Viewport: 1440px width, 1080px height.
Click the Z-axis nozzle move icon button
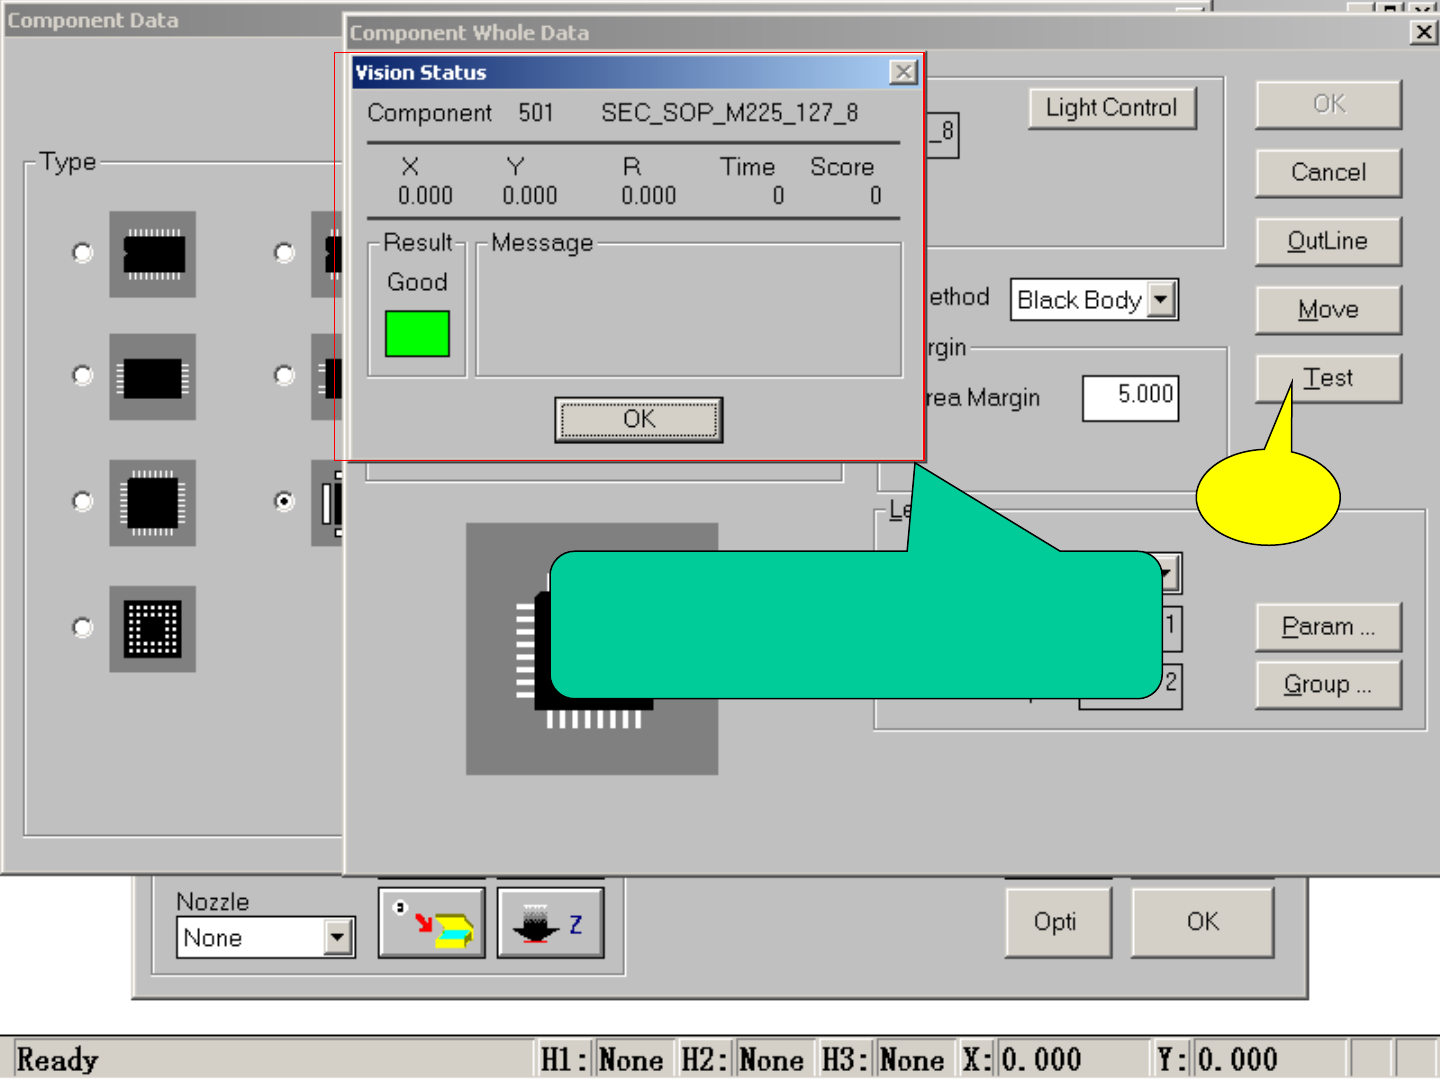tap(550, 923)
